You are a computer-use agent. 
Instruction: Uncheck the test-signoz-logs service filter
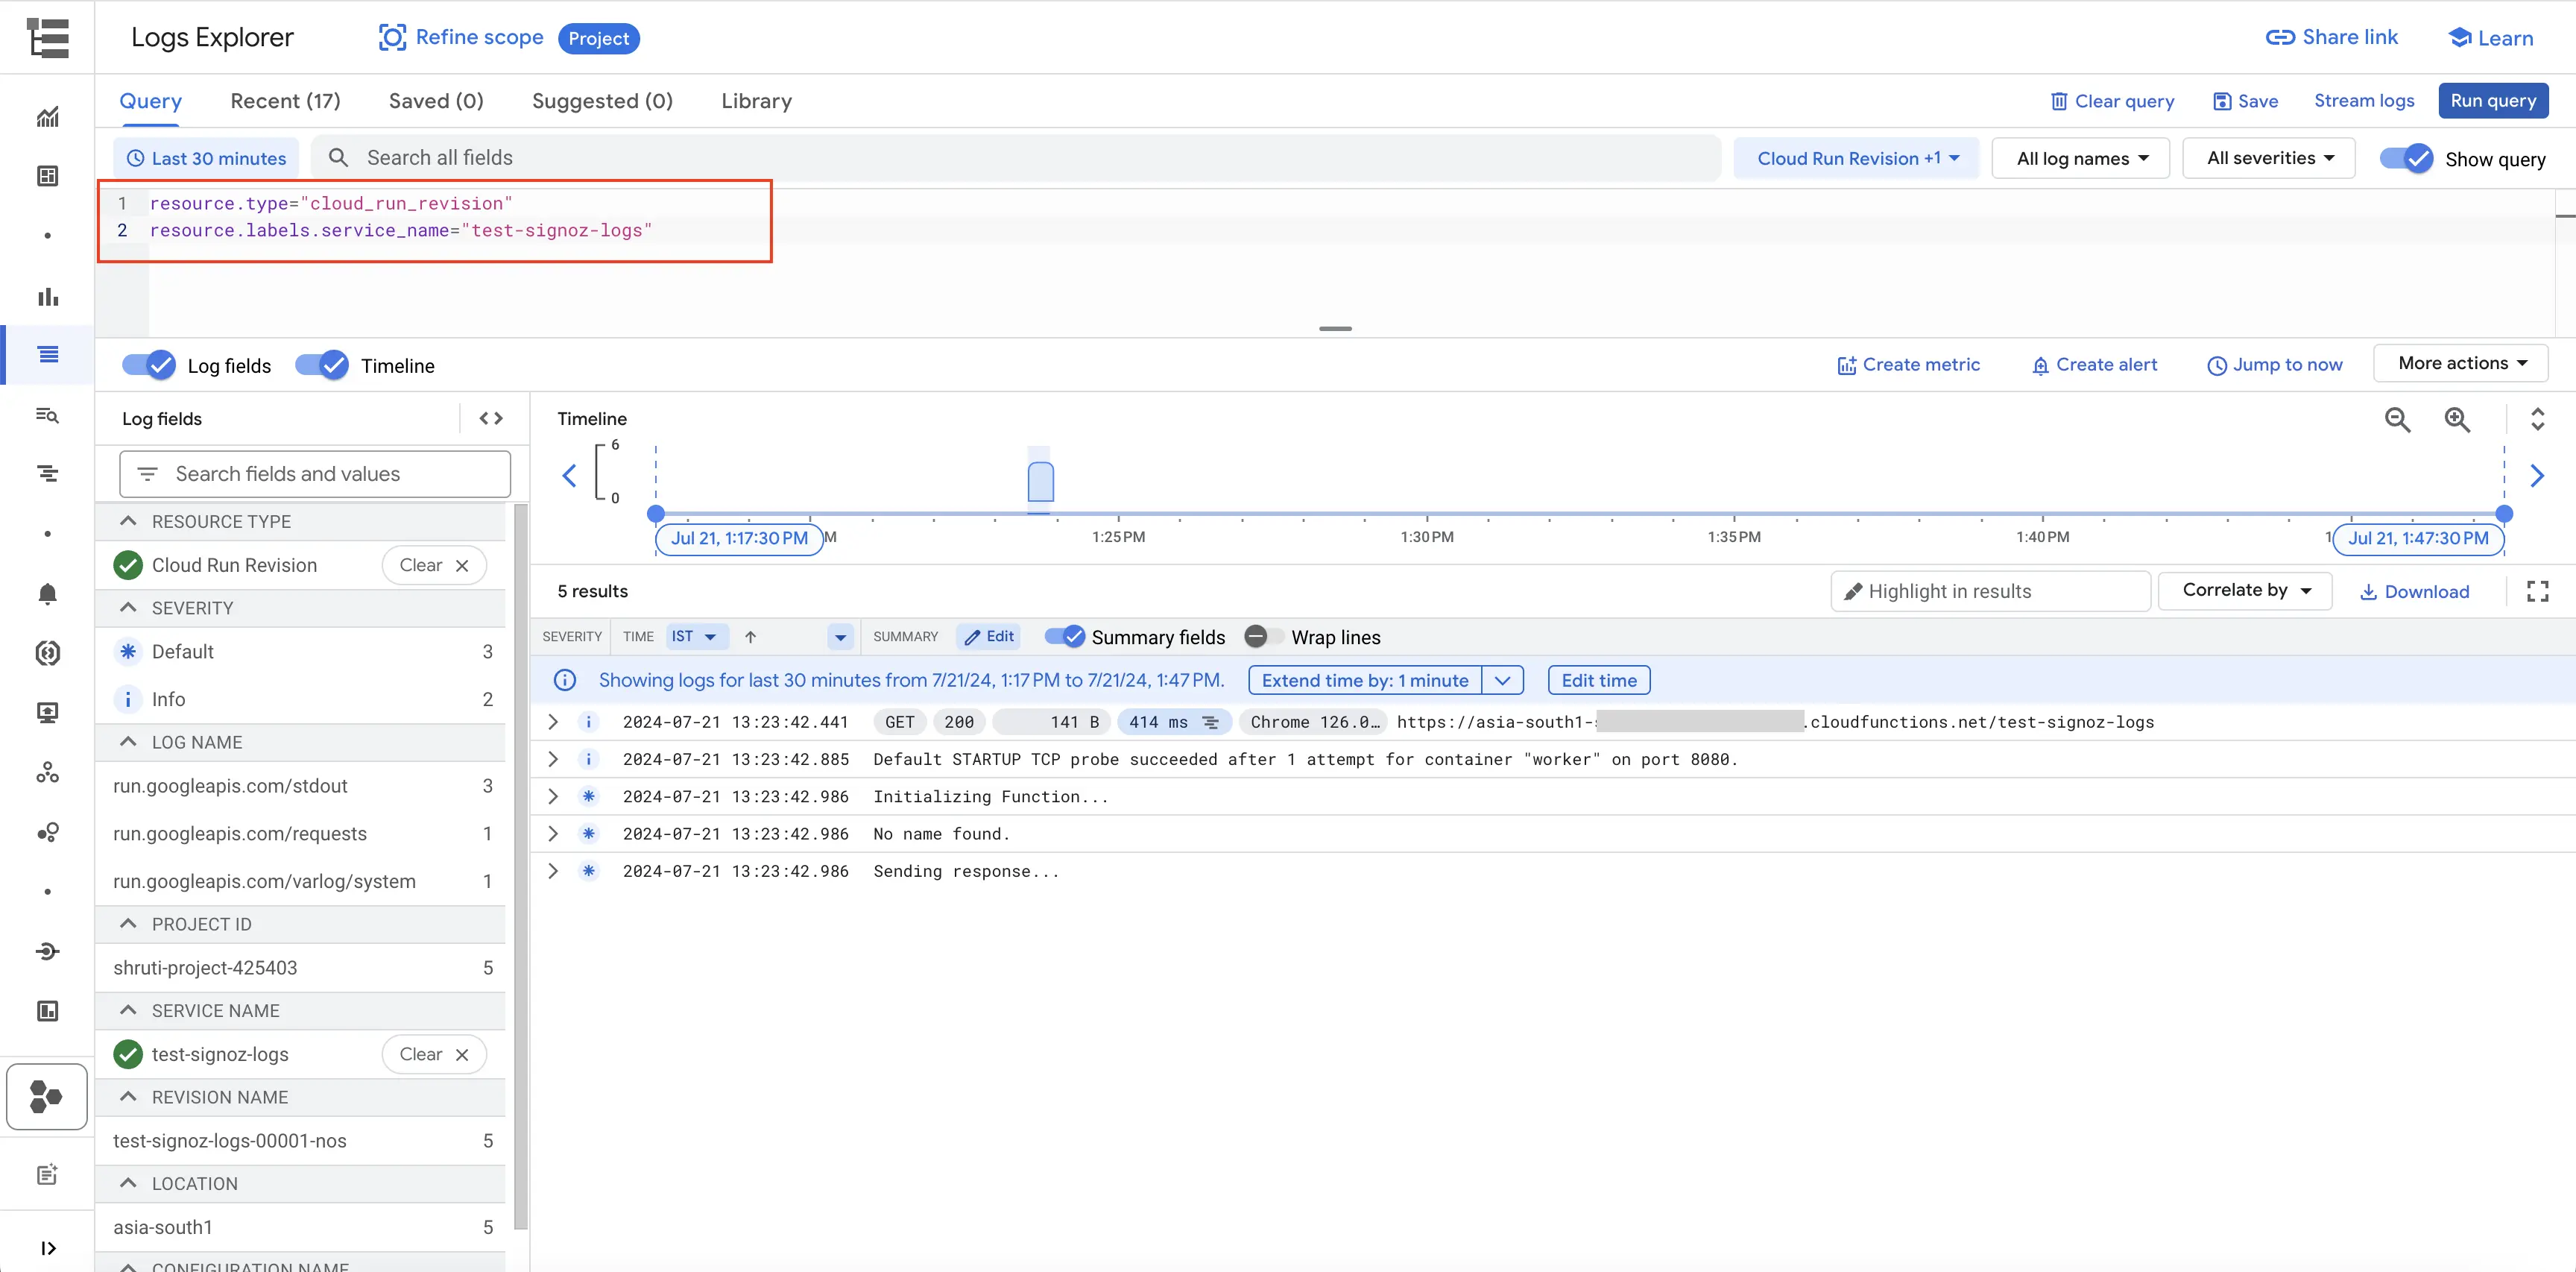coord(128,1054)
